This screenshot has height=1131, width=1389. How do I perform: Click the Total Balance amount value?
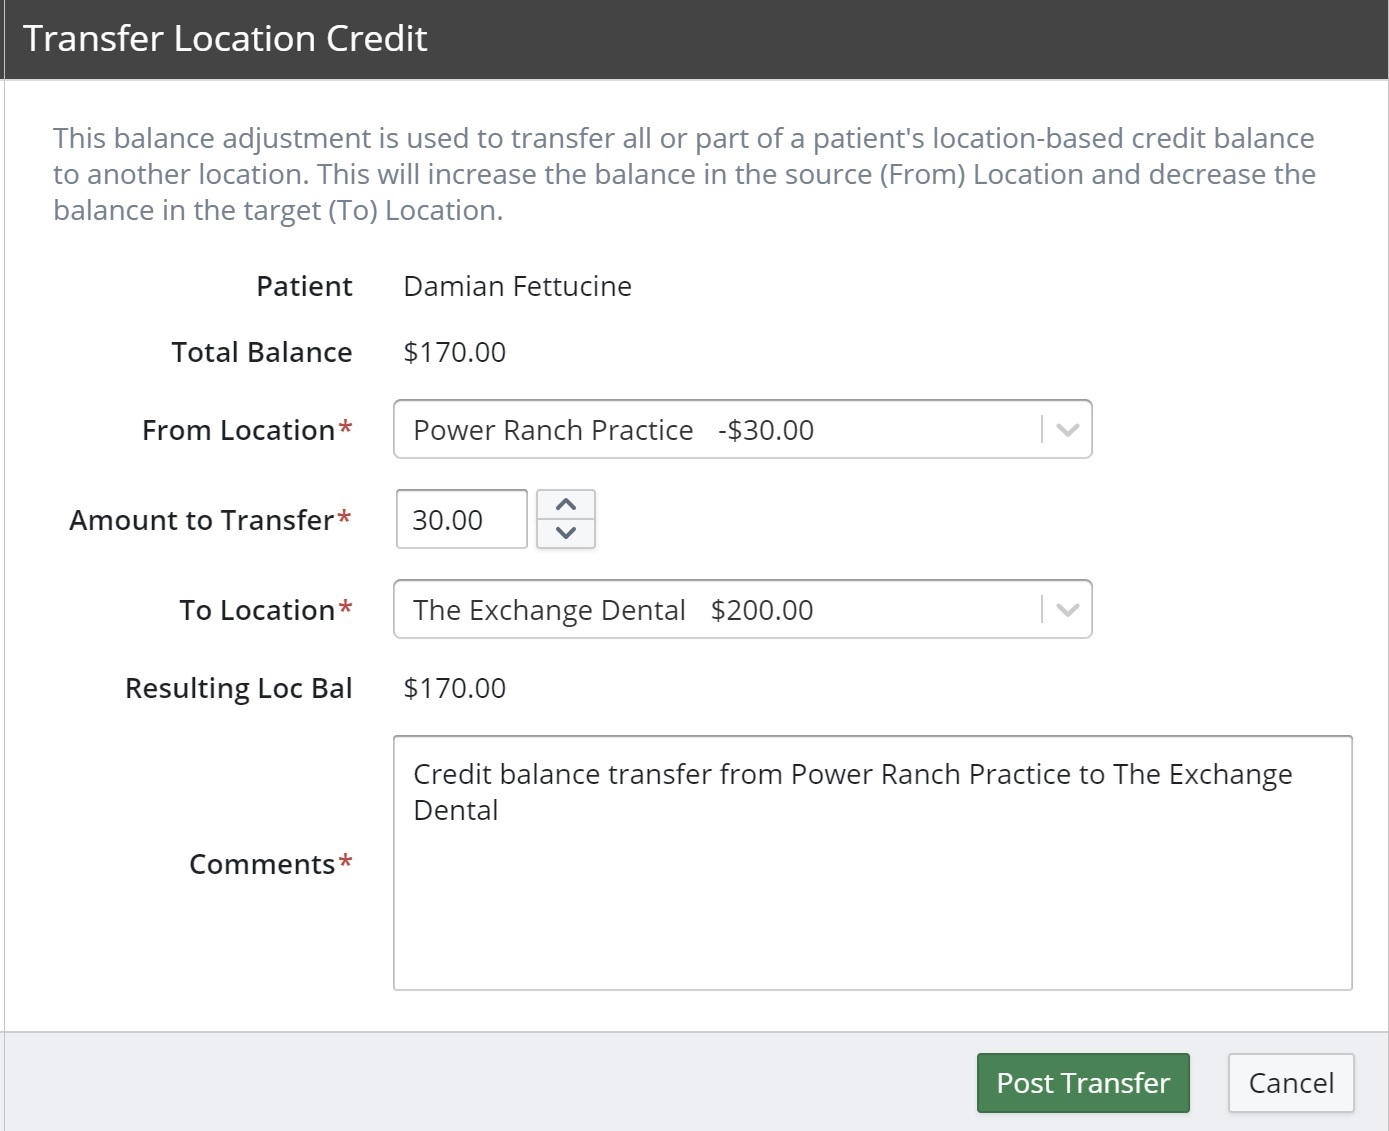454,353
